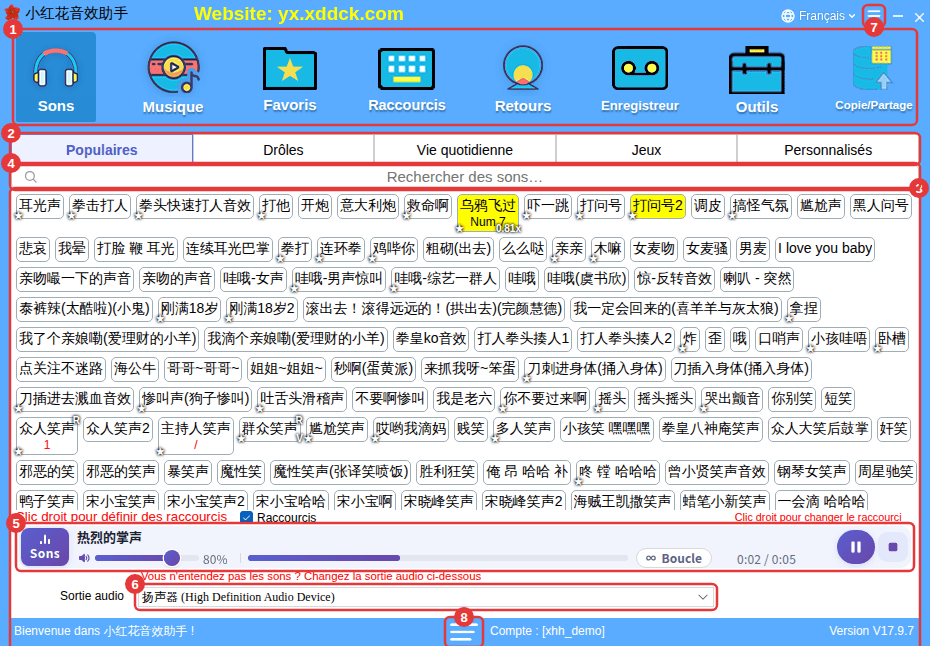Screen dimensions: 930x646
Task: Go to the Personnalisés tab
Action: [x=828, y=149]
